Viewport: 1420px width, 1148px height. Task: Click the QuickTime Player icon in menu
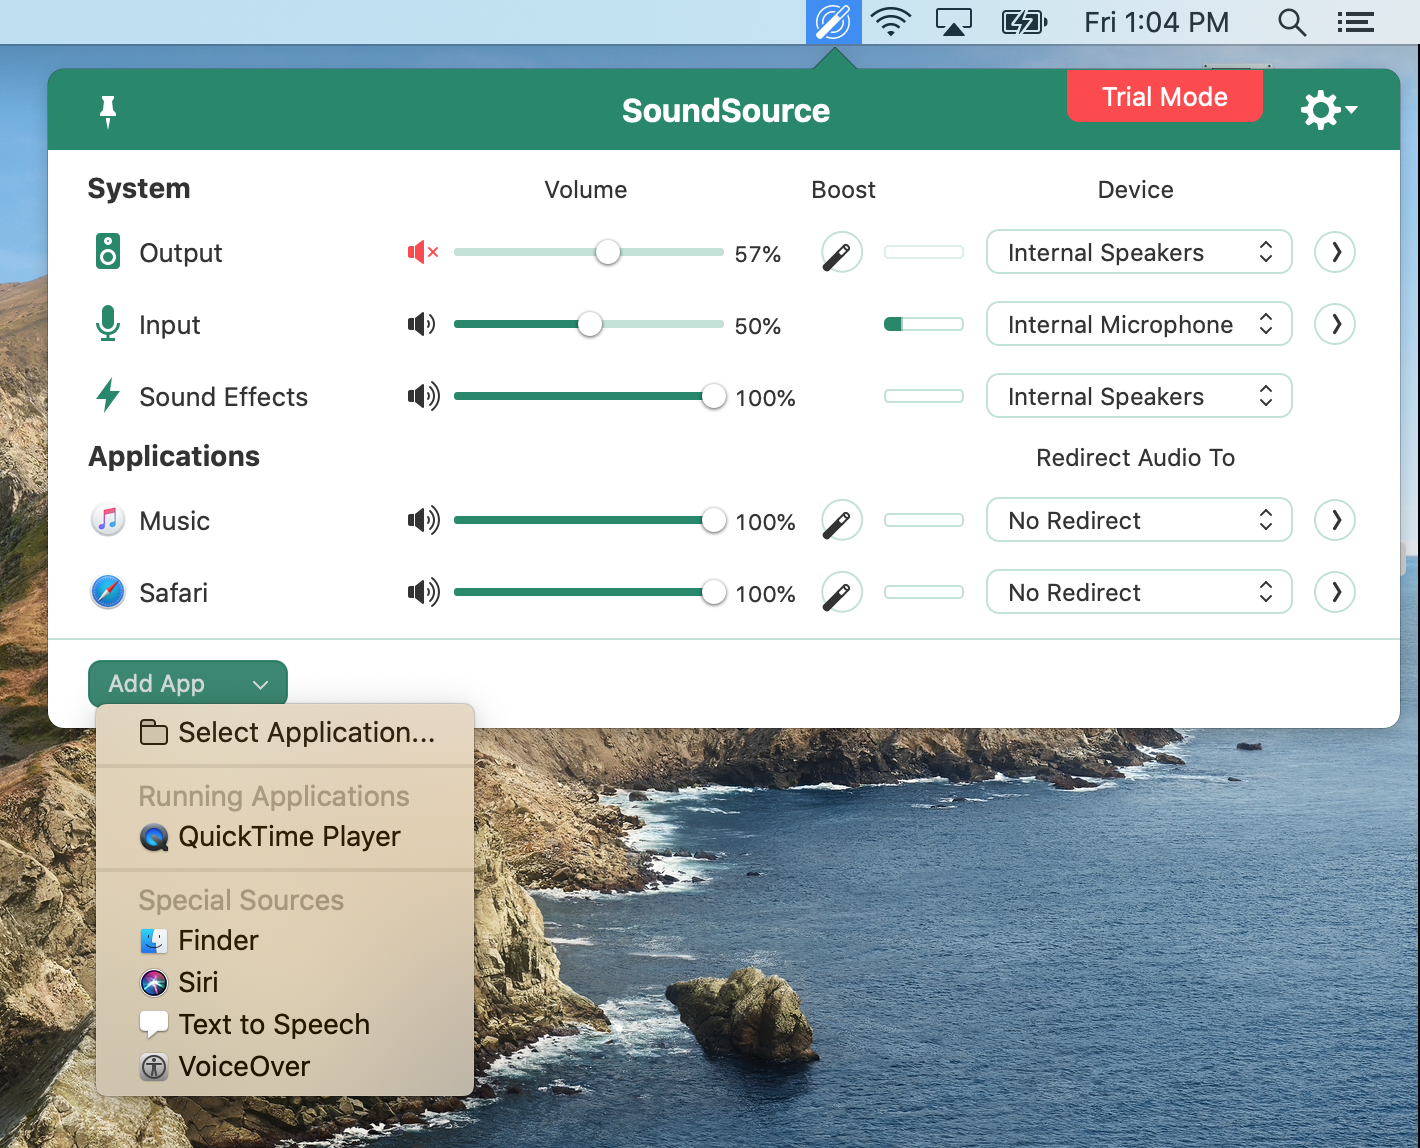pos(154,837)
